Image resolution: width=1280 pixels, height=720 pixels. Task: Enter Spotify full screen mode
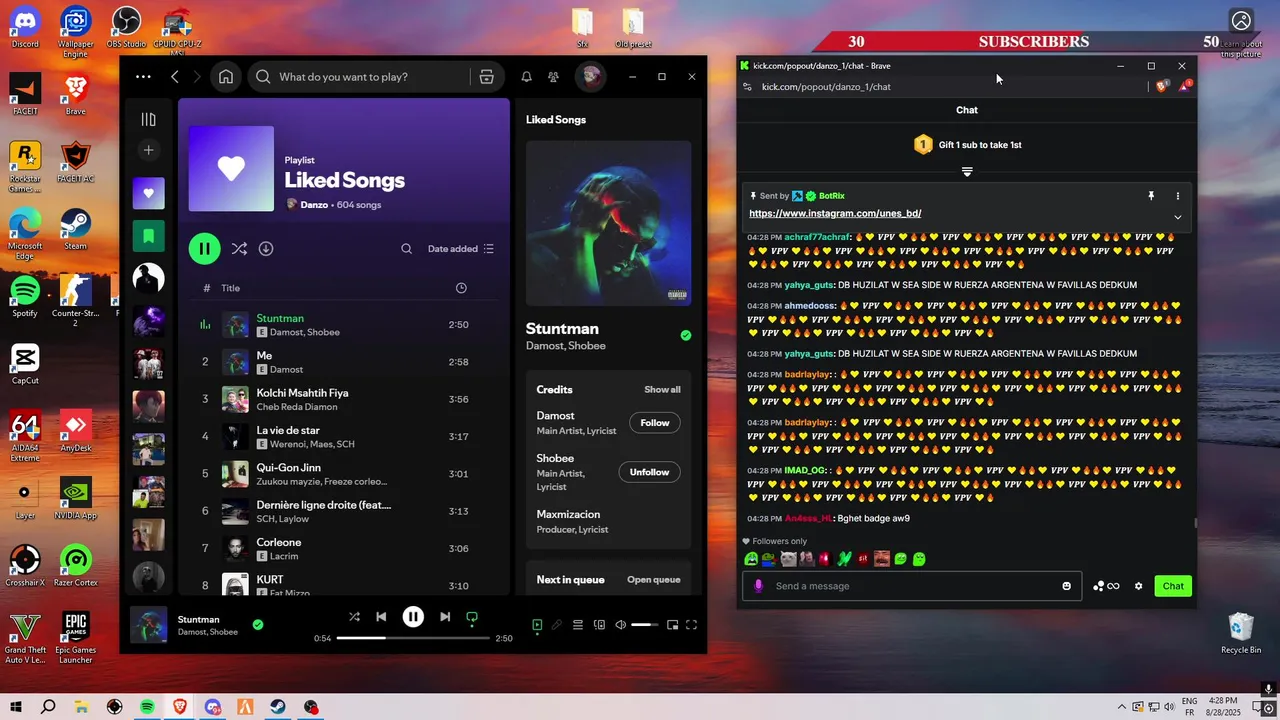[x=691, y=625]
